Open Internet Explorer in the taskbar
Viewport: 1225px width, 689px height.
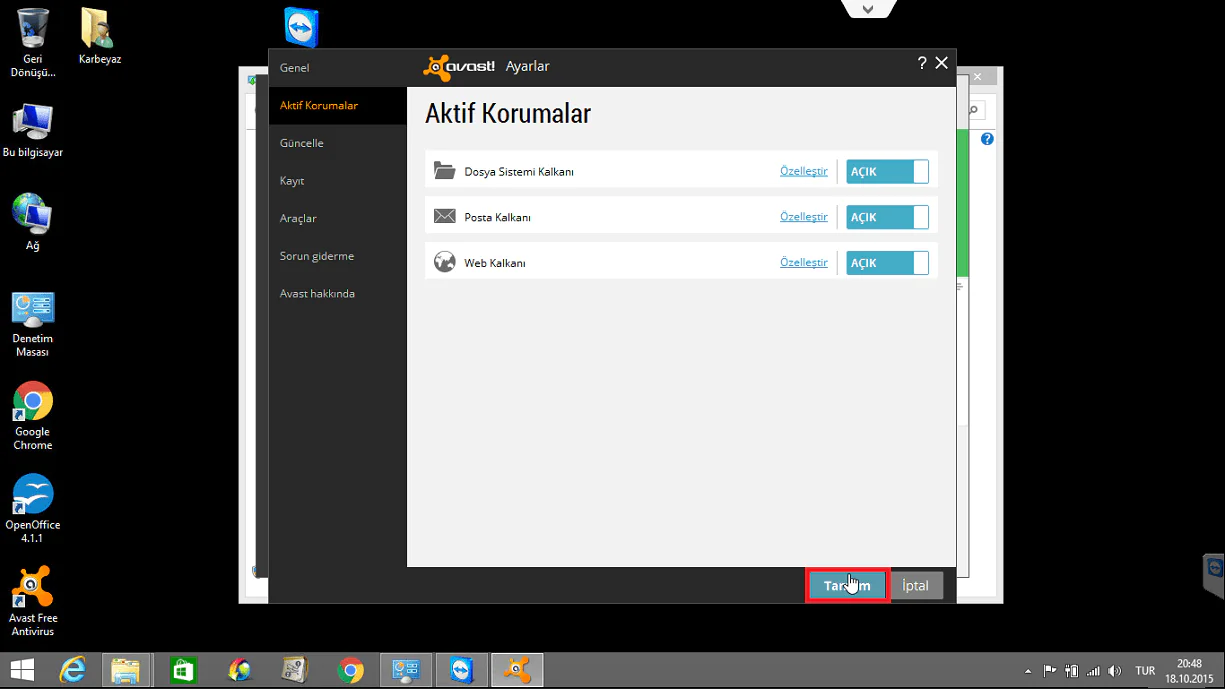[73, 670]
